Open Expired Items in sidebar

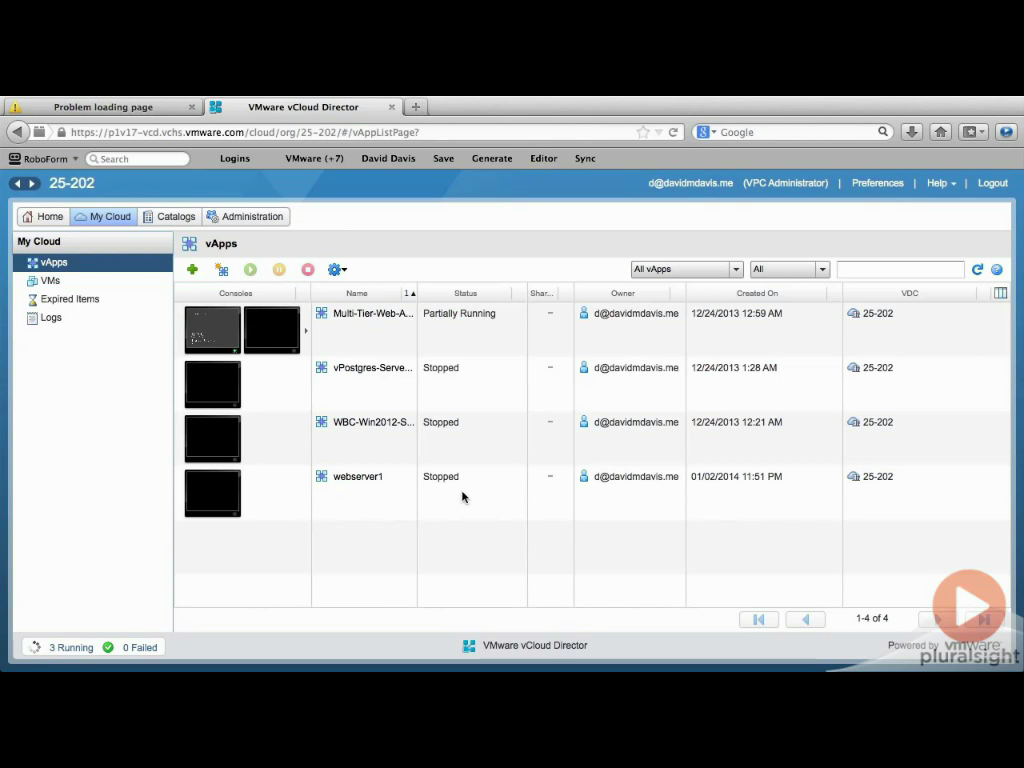pyautogui.click(x=63, y=299)
